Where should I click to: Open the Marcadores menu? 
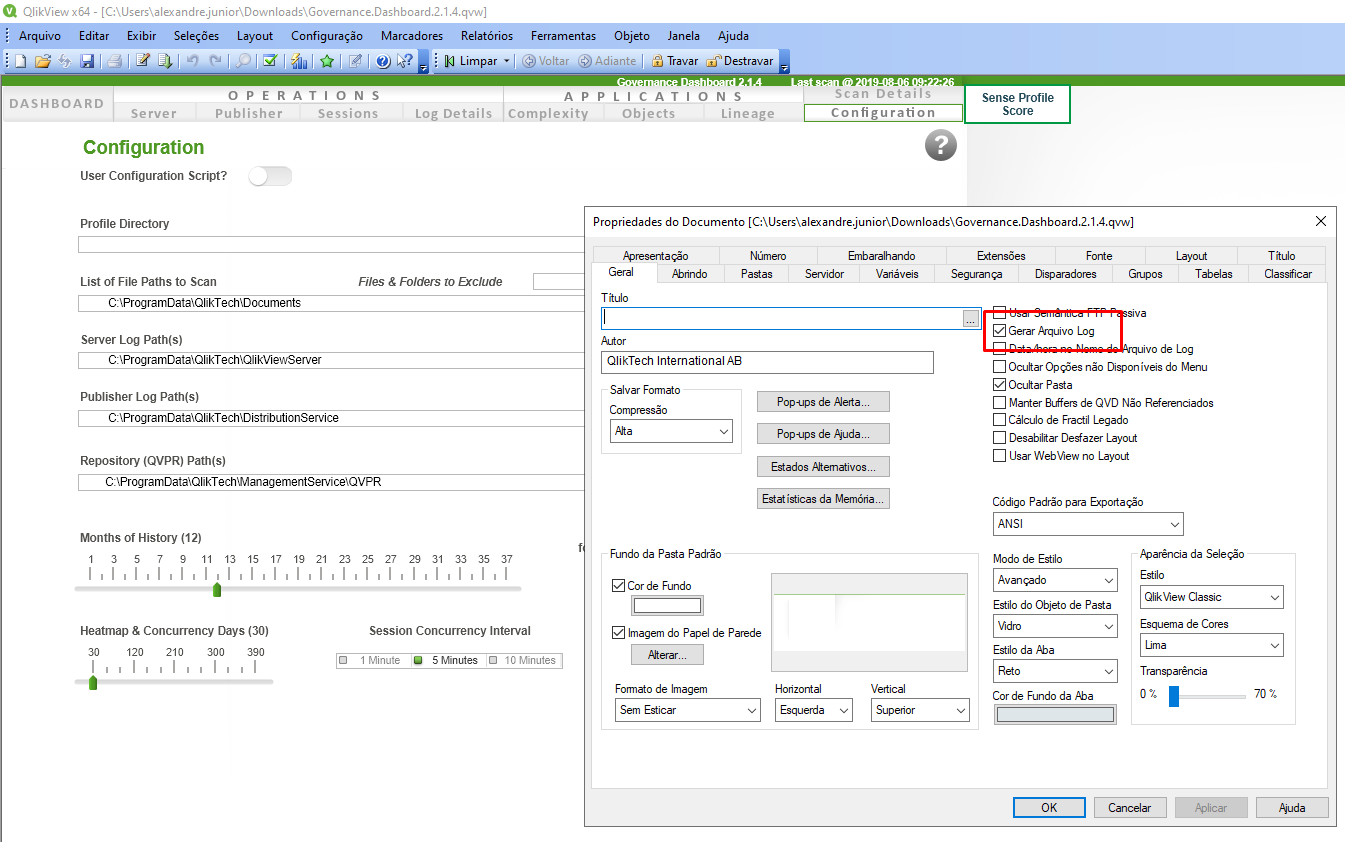click(411, 35)
